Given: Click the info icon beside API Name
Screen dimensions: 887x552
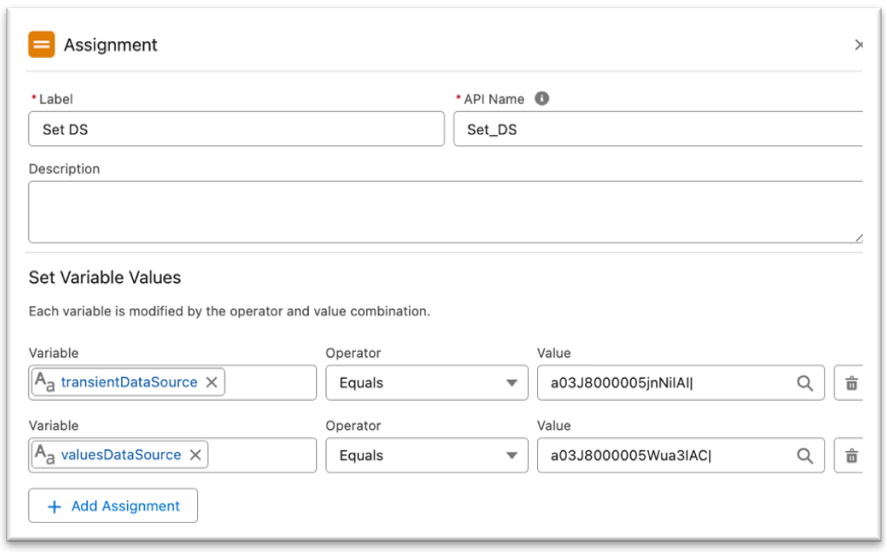Looking at the screenshot, I should (542, 99).
